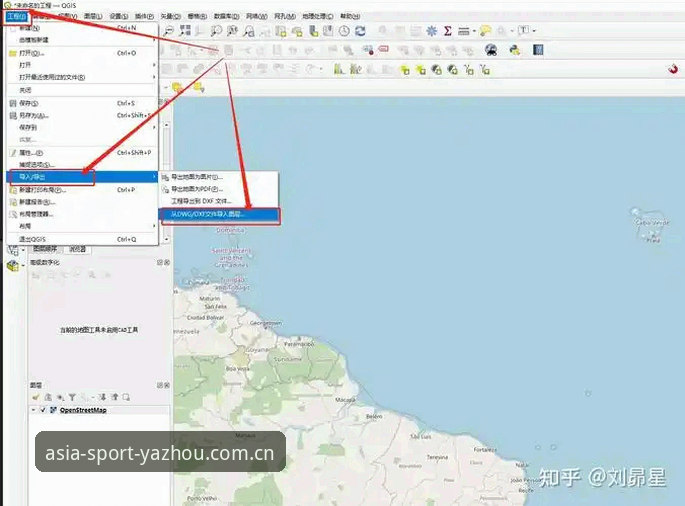685x506 pixels.
Task: Close the advanced digitizing panel
Action: click(167, 262)
